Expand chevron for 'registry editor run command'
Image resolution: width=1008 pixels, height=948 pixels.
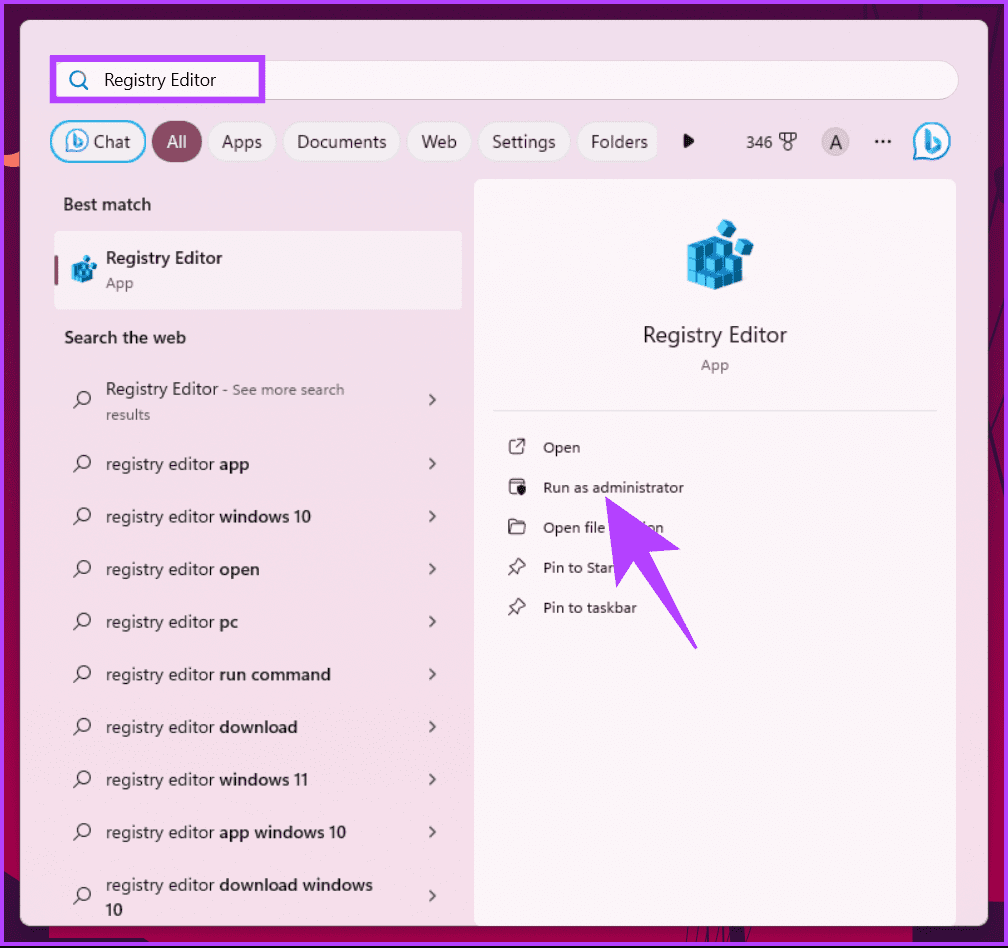pyautogui.click(x=433, y=674)
